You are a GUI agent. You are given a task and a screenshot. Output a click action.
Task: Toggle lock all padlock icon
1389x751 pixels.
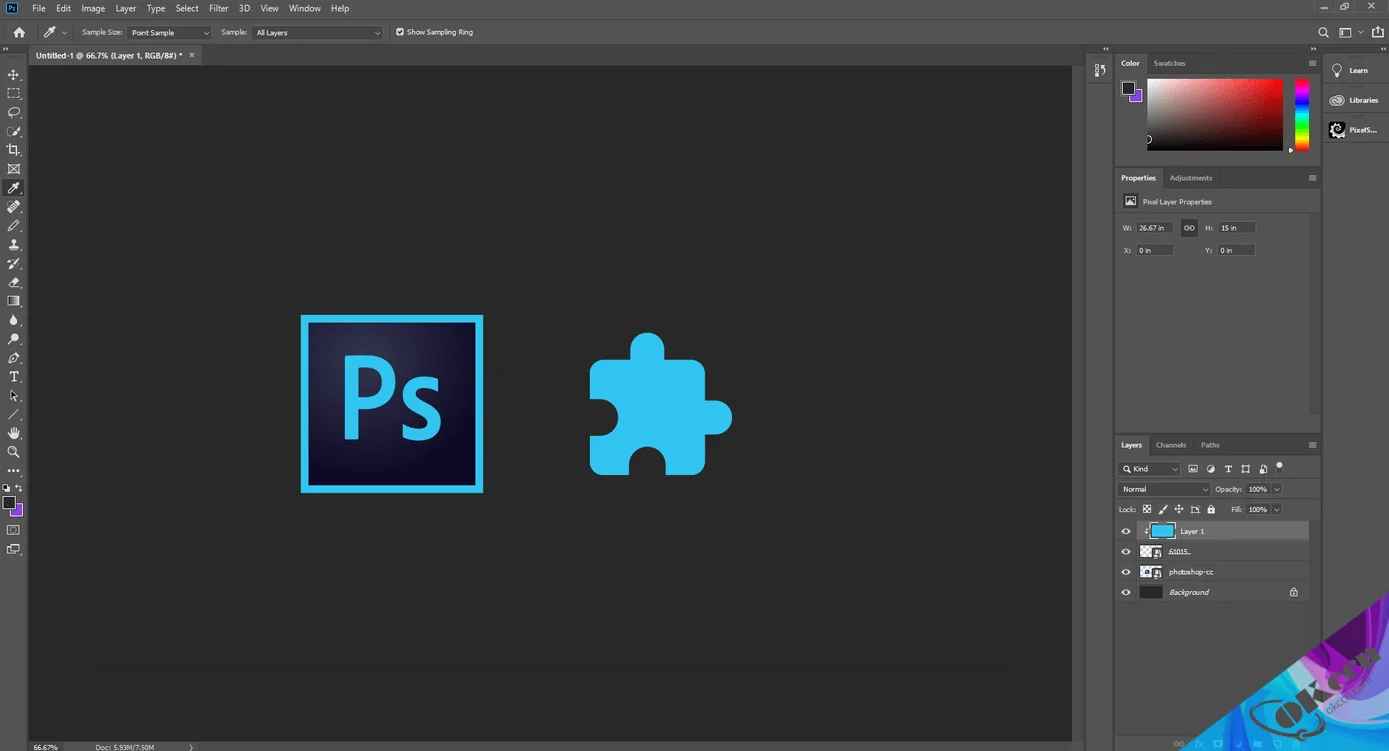1211,510
